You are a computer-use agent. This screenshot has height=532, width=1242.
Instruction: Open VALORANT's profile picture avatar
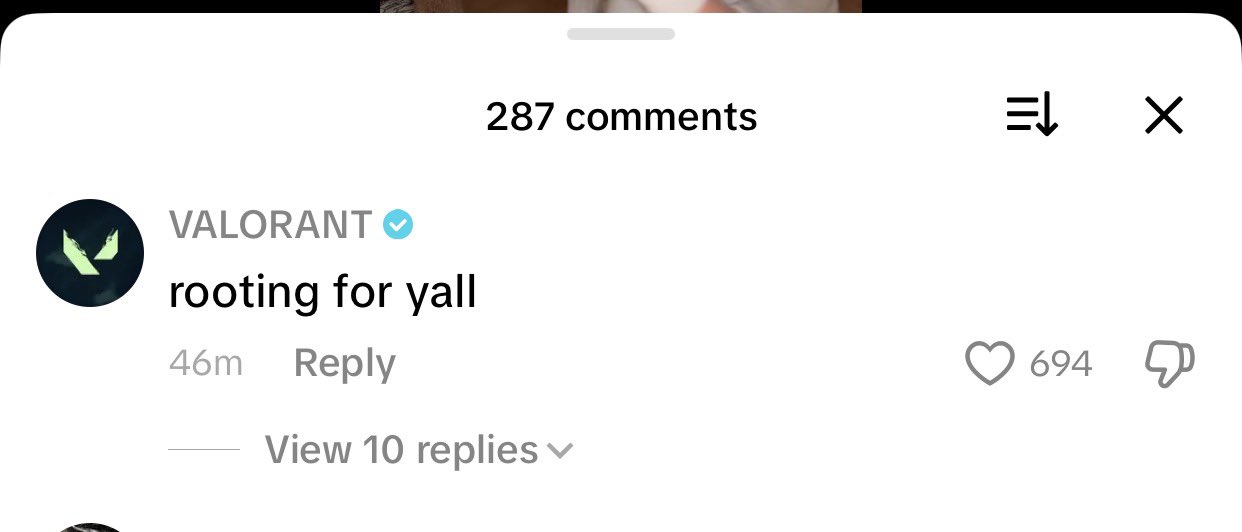click(x=90, y=253)
